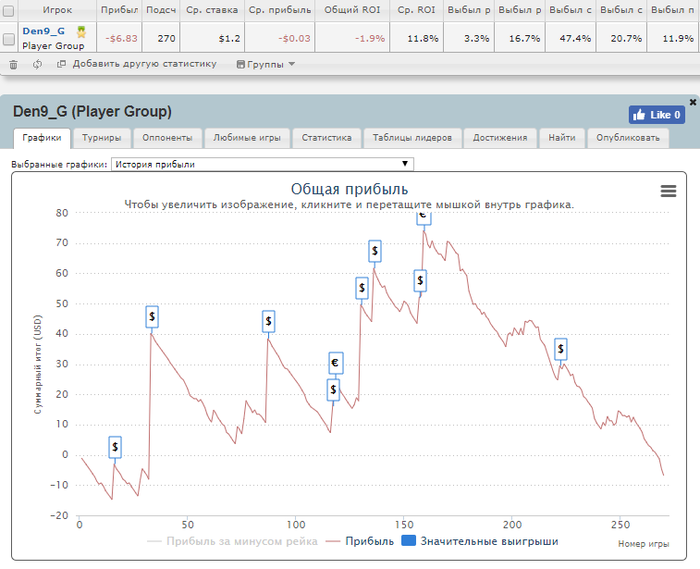Switch to the Достижения tab

click(x=500, y=138)
